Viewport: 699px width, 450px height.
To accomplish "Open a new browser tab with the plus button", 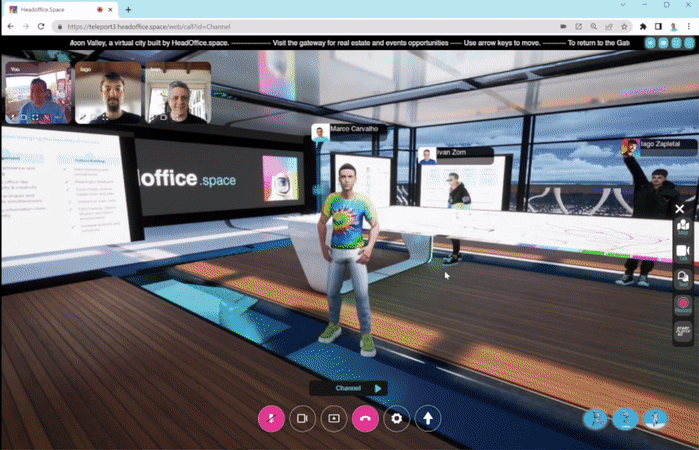I will 128,9.
